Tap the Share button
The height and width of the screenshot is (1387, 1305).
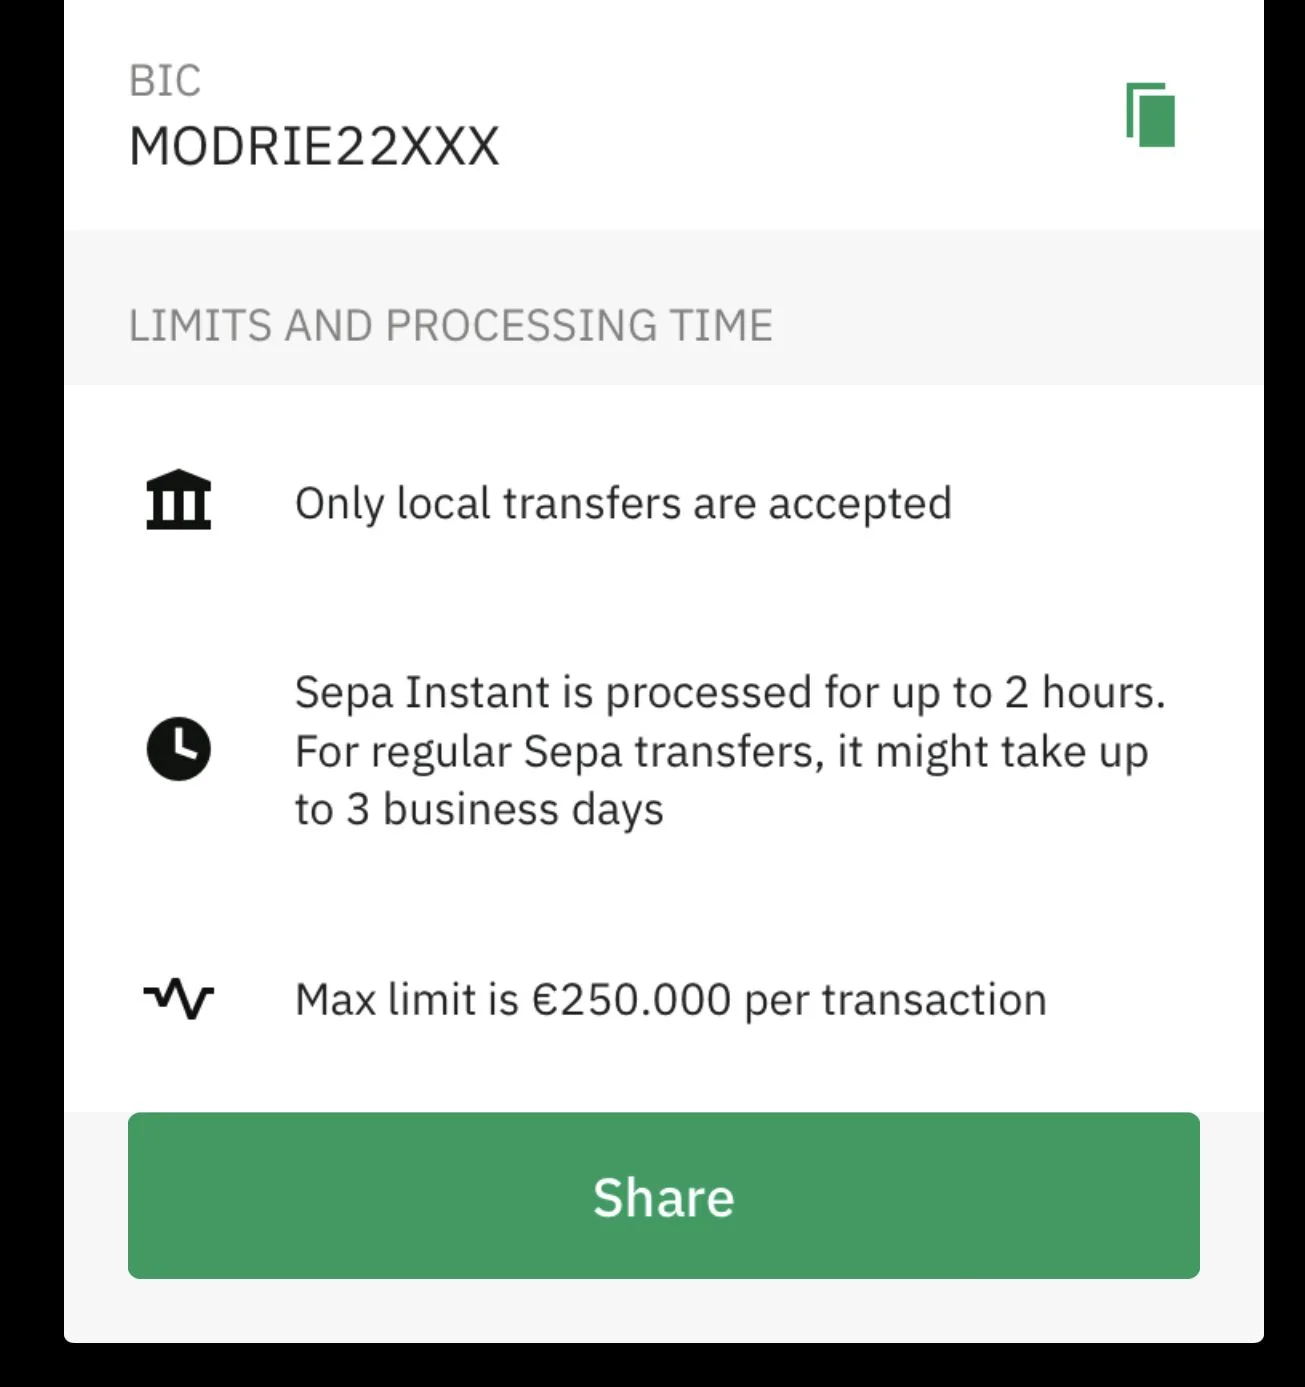(x=664, y=1195)
